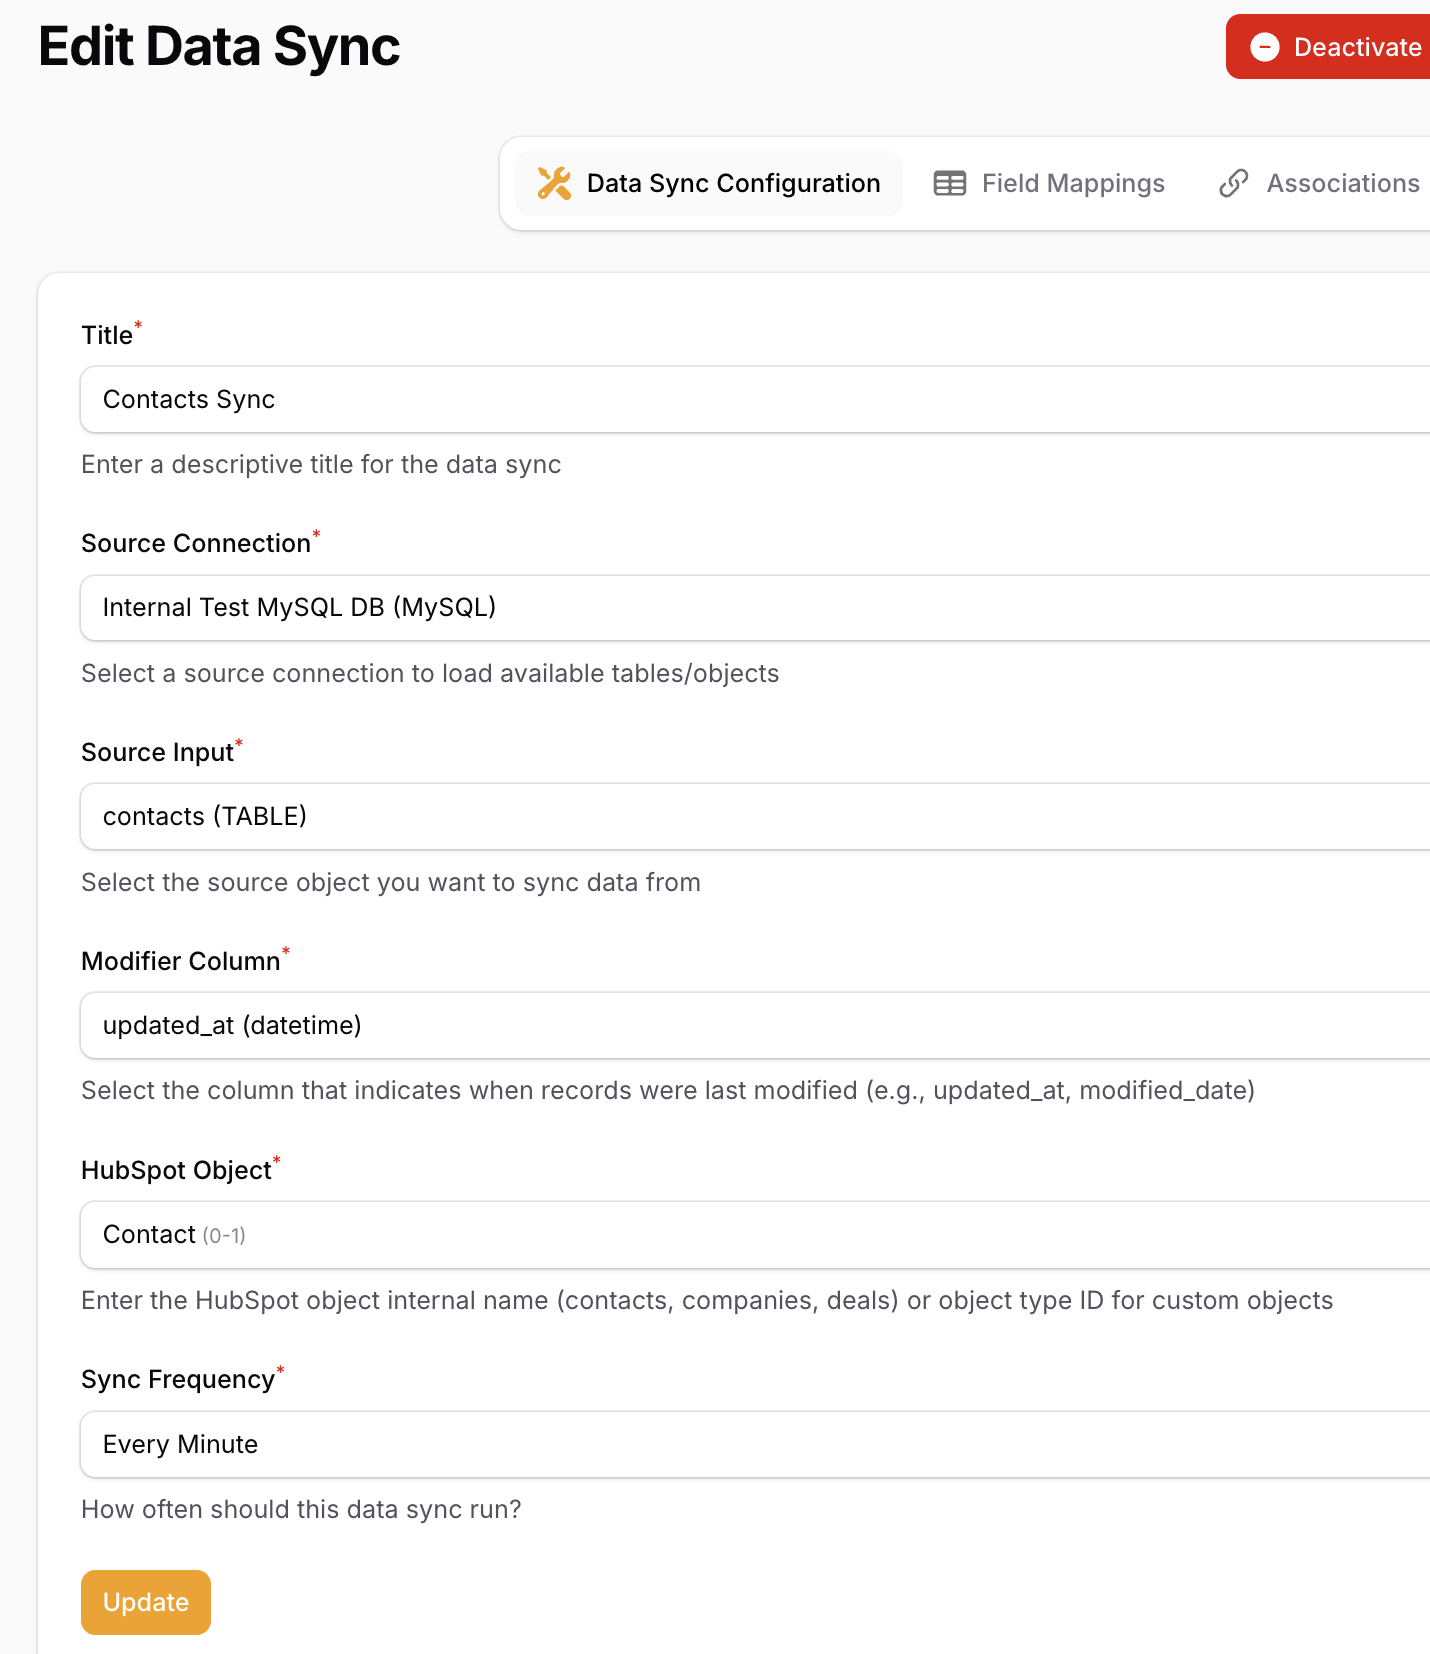1430x1654 pixels.
Task: Switch to the Associations tab
Action: (x=1320, y=183)
